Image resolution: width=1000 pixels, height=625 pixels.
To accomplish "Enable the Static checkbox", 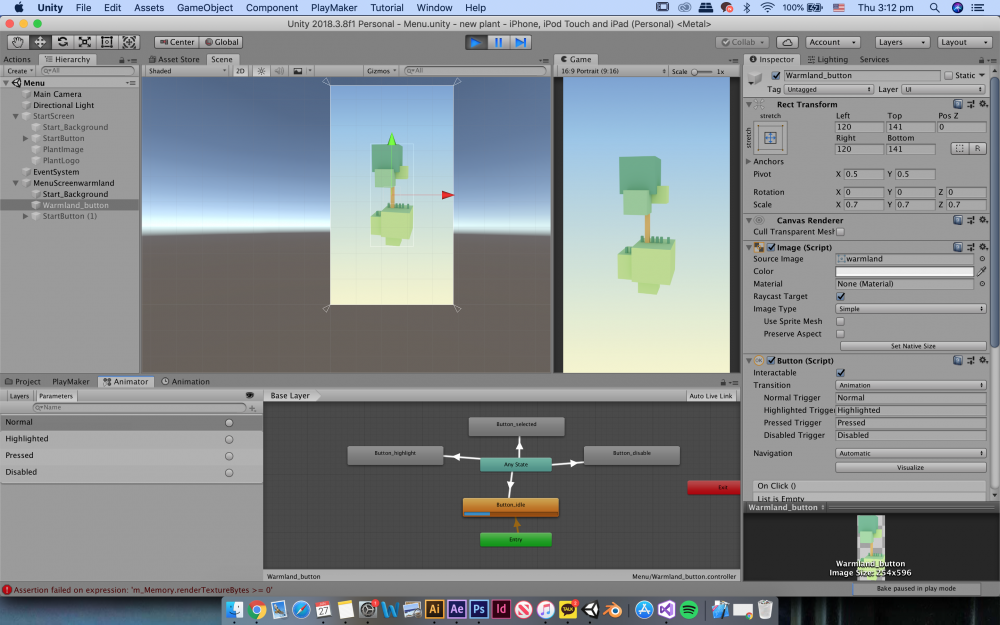I will (x=948, y=76).
